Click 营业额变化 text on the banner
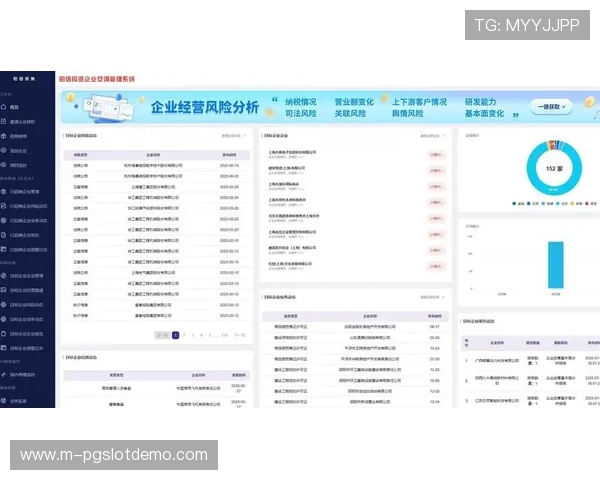The image size is (600, 480). 354,102
